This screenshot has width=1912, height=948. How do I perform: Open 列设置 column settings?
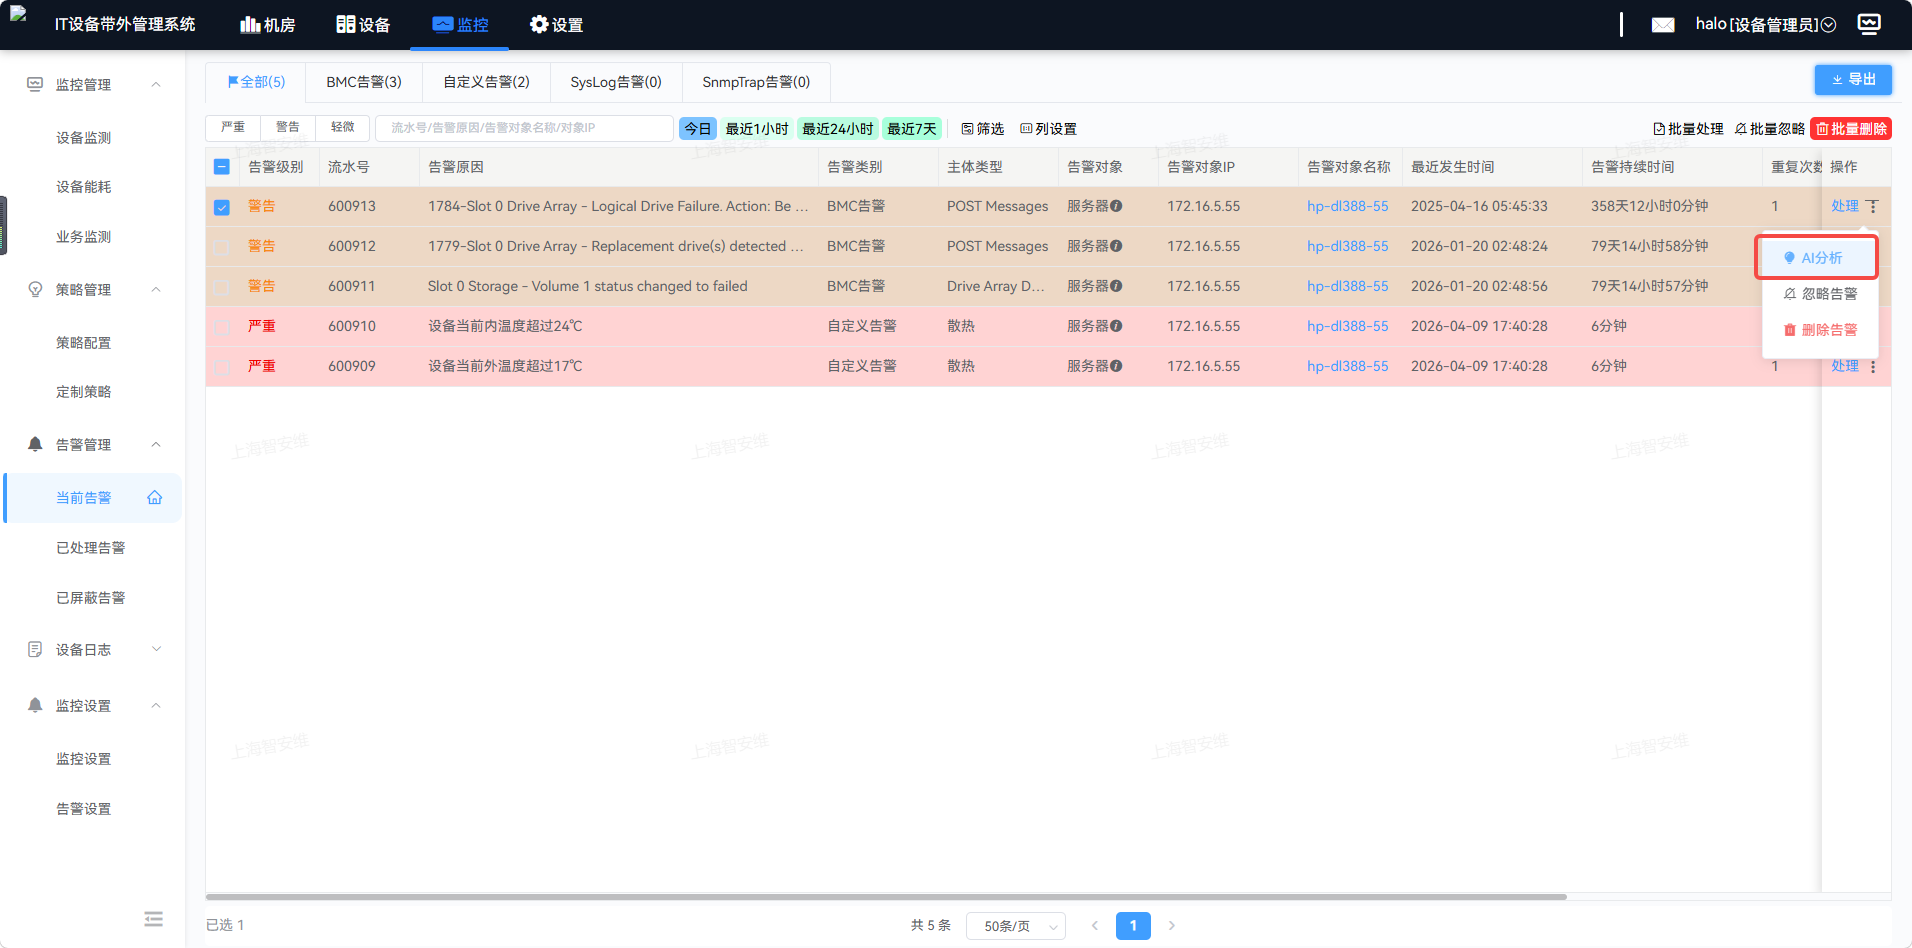1048,129
